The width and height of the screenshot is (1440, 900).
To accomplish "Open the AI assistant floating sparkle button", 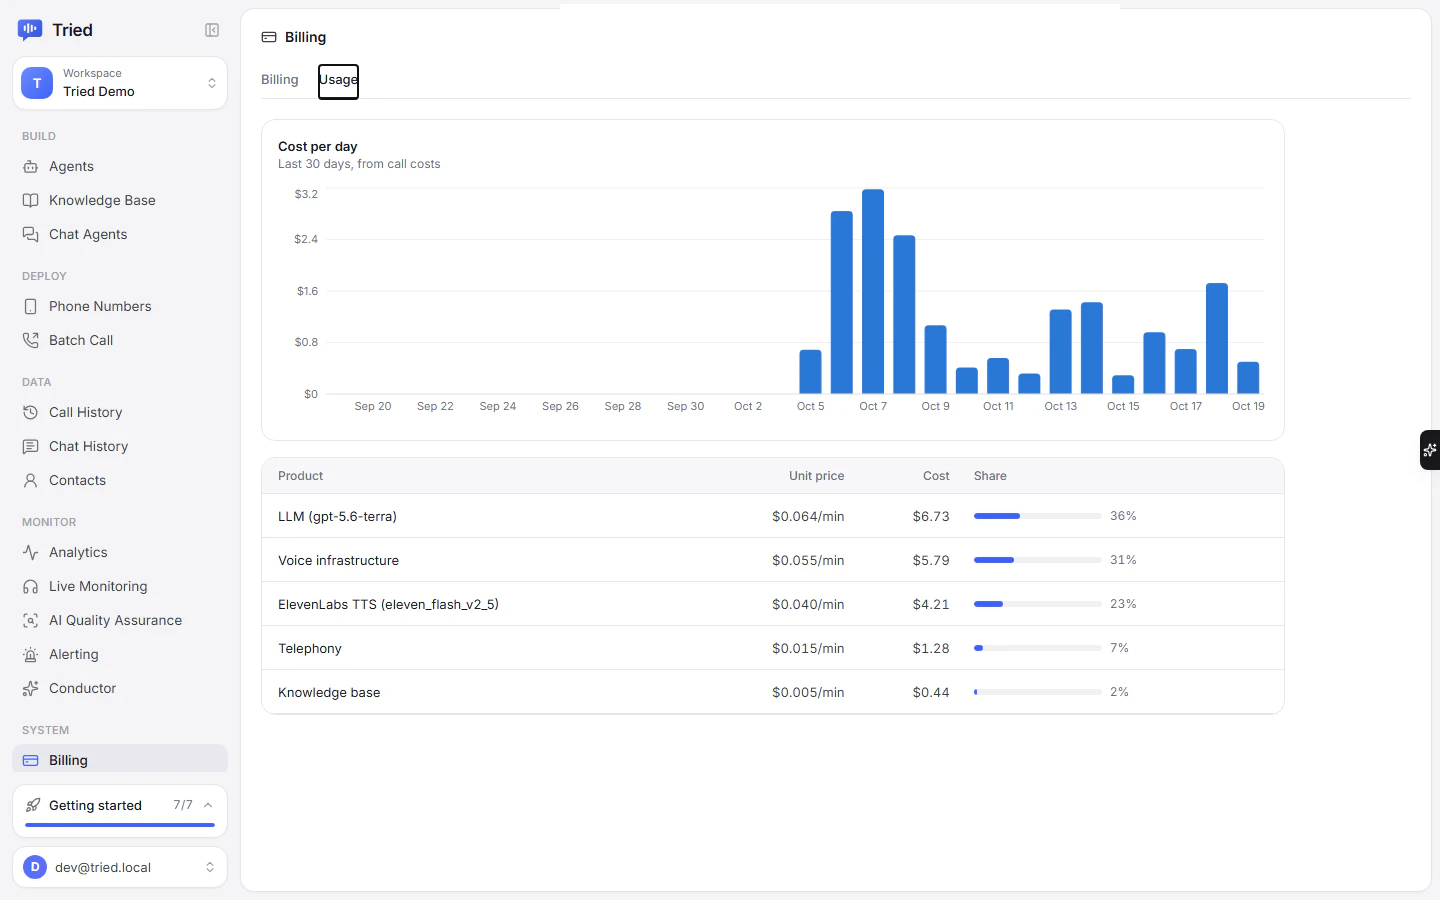I will coord(1430,450).
